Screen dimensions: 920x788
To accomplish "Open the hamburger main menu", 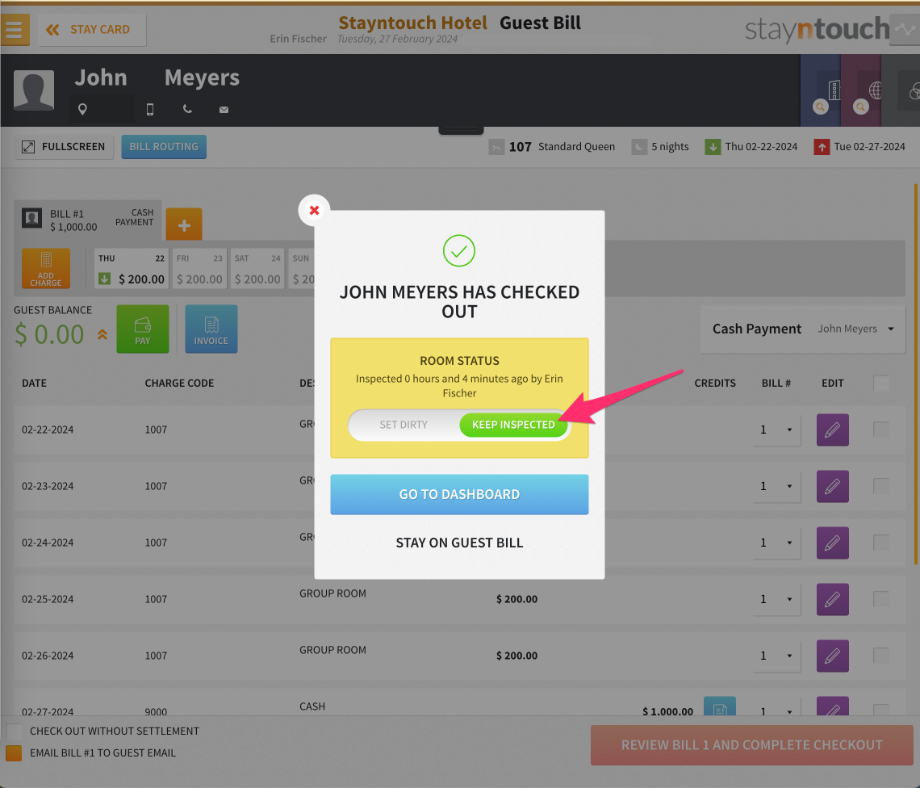I will click(x=14, y=29).
